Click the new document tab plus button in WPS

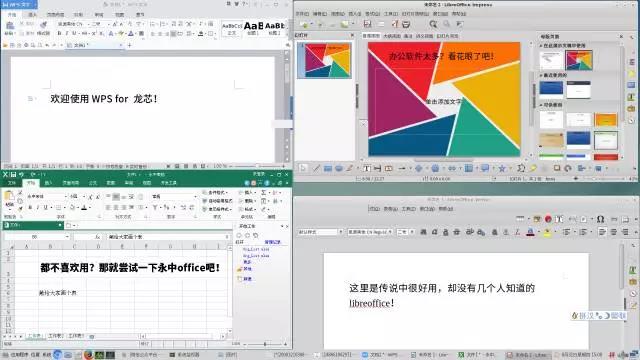(x=129, y=45)
